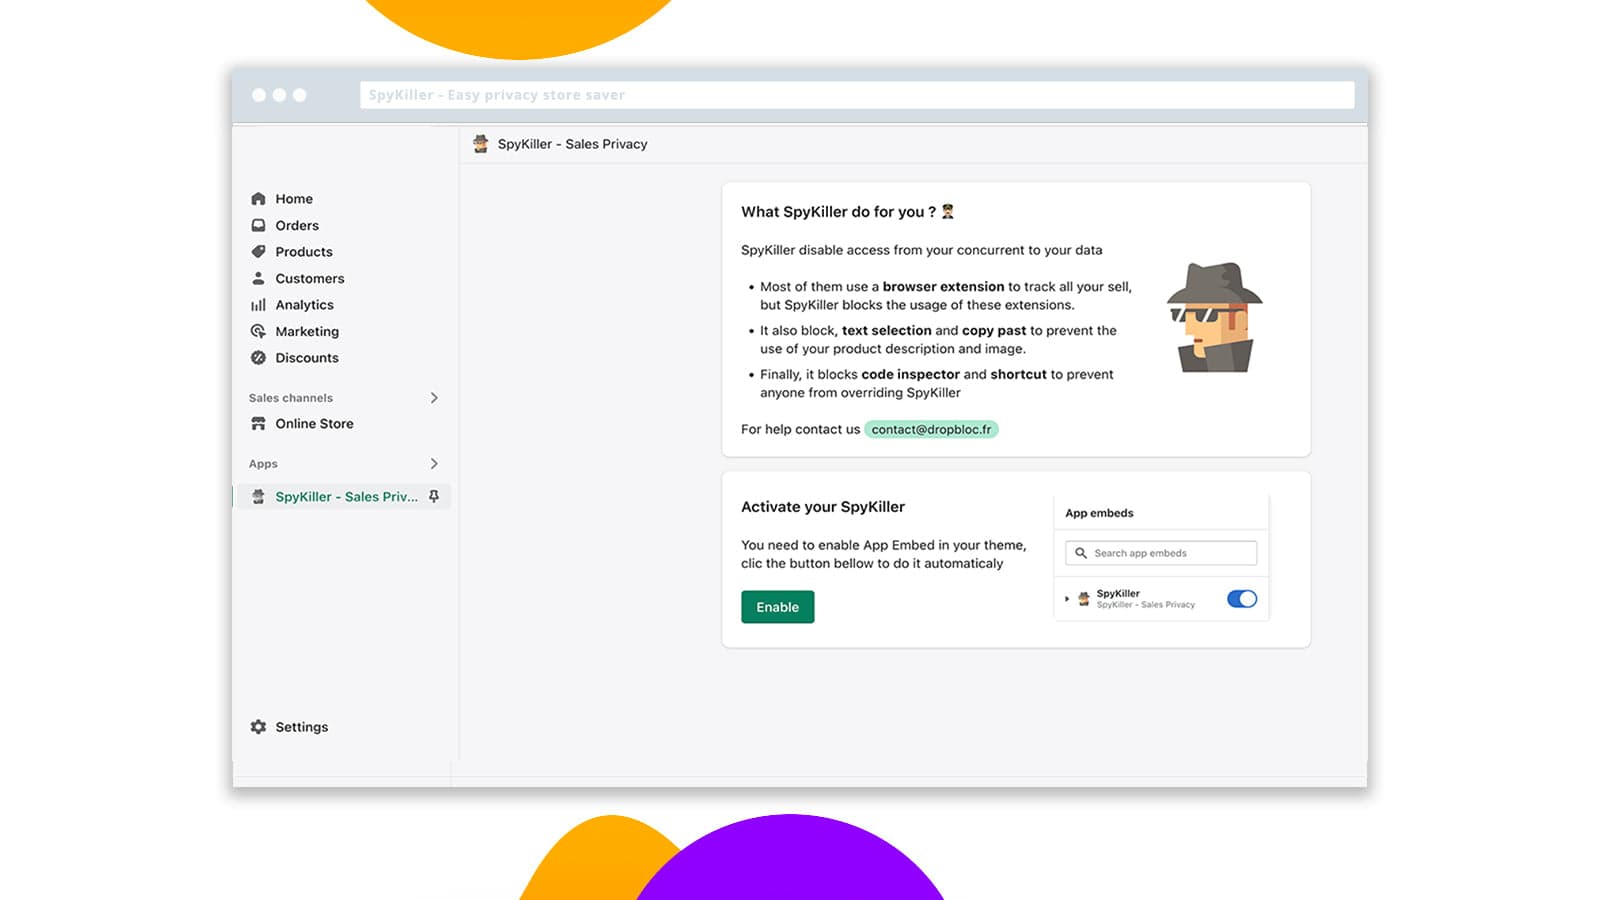Open Discounts percent badge icon

258,358
